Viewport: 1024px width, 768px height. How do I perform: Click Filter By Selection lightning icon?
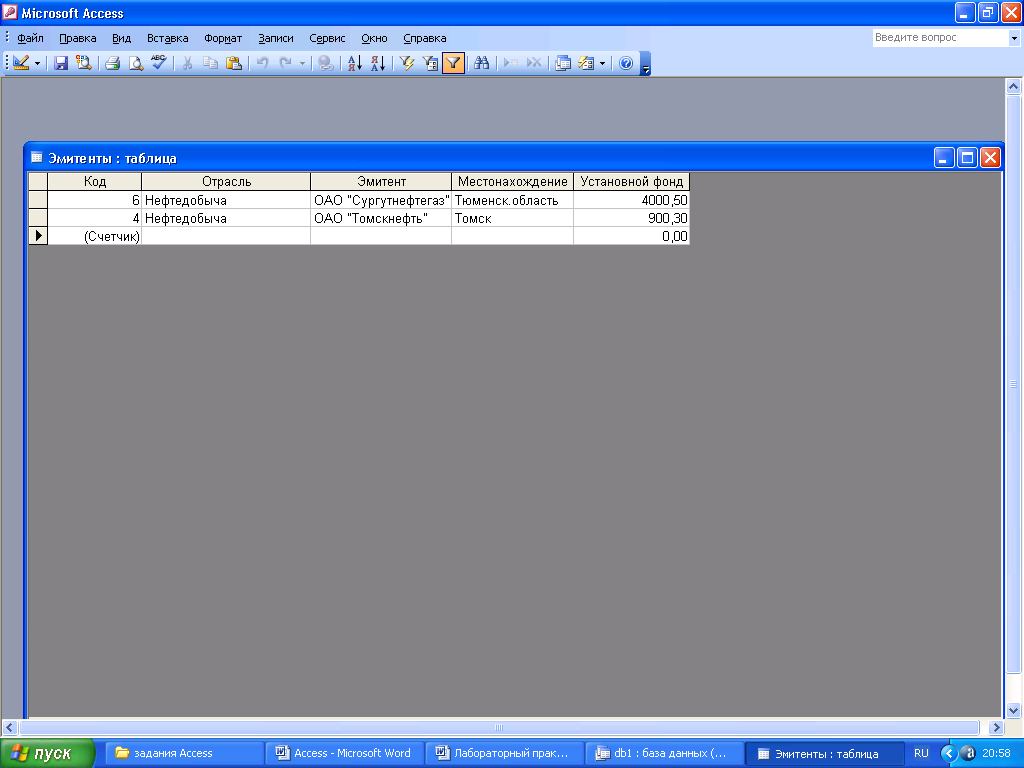(x=407, y=63)
